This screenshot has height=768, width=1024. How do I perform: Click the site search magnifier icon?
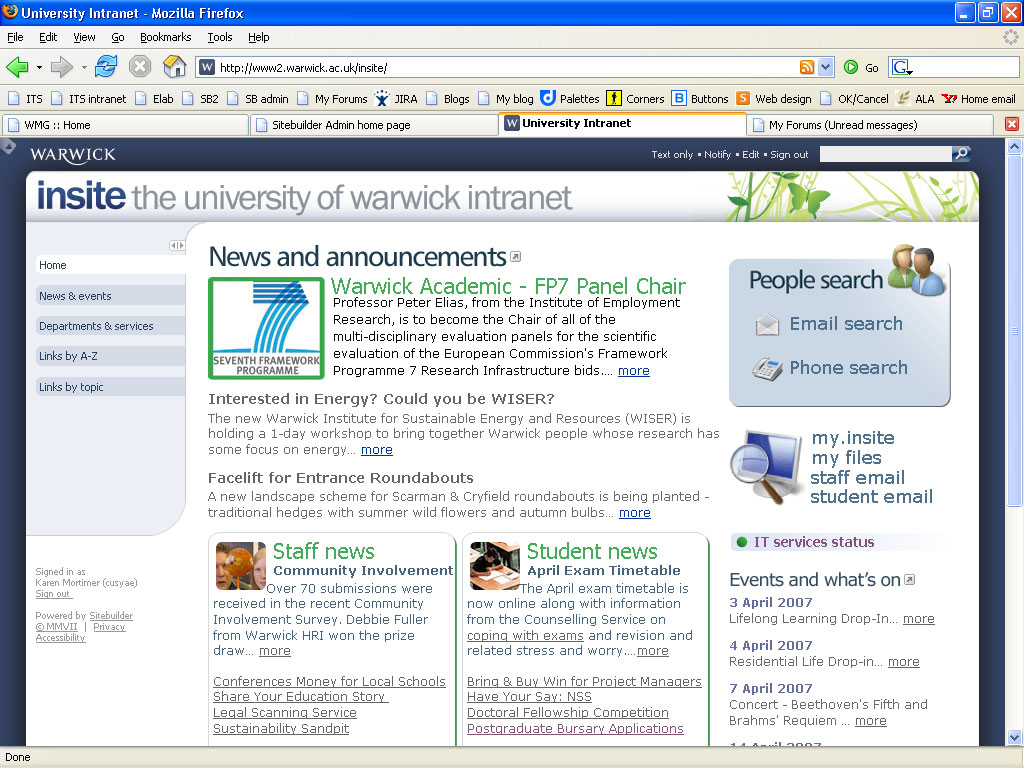tap(961, 154)
